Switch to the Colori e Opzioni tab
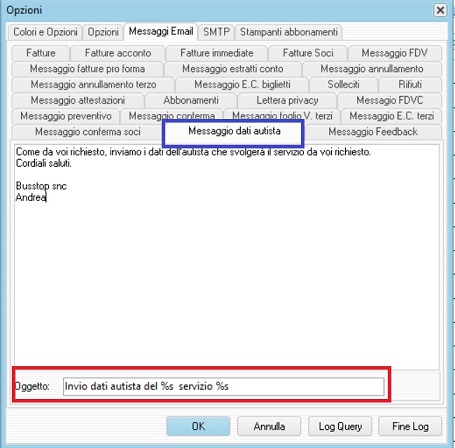Viewport: 455px width, 448px height. [45, 32]
